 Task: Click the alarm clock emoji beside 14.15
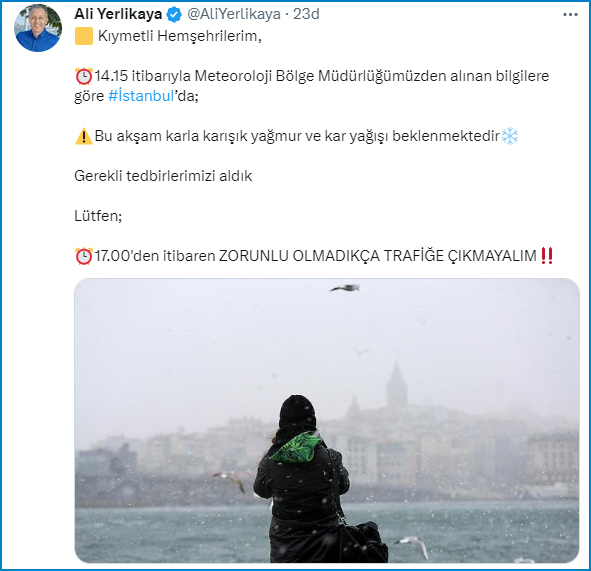(84, 77)
